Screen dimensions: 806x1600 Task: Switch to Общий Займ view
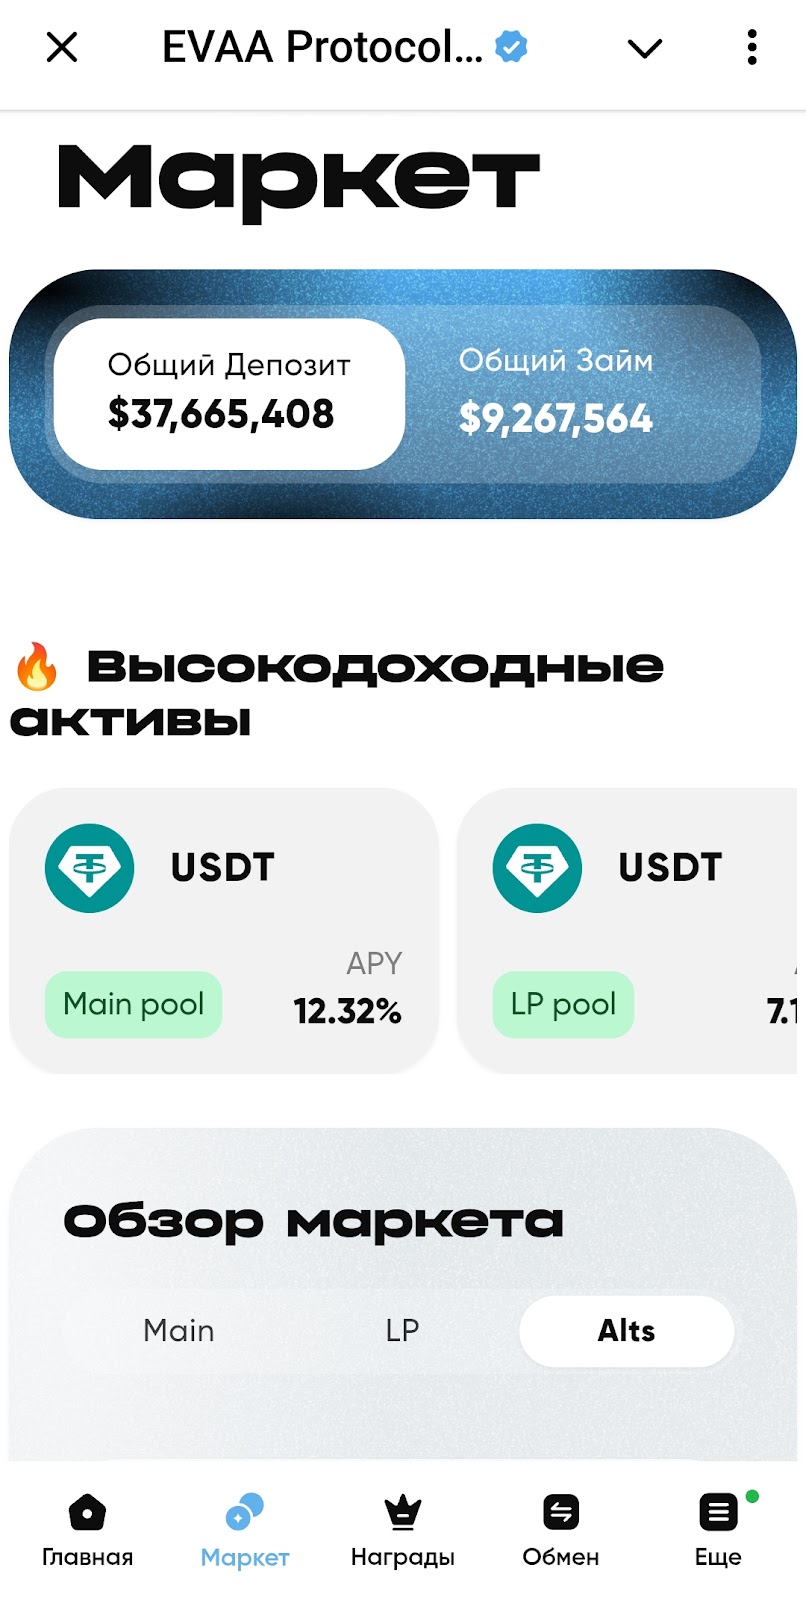pos(556,393)
